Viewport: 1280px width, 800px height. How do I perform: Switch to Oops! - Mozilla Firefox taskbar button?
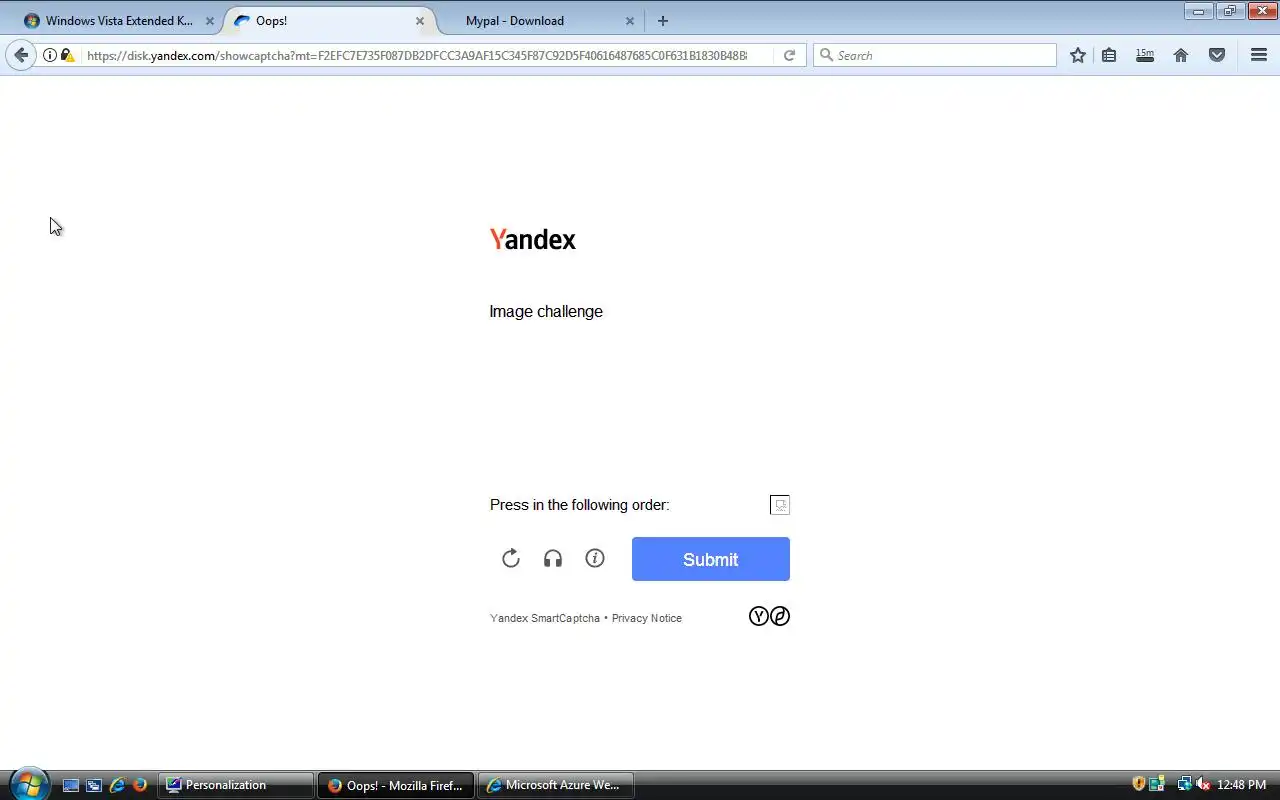[x=396, y=785]
